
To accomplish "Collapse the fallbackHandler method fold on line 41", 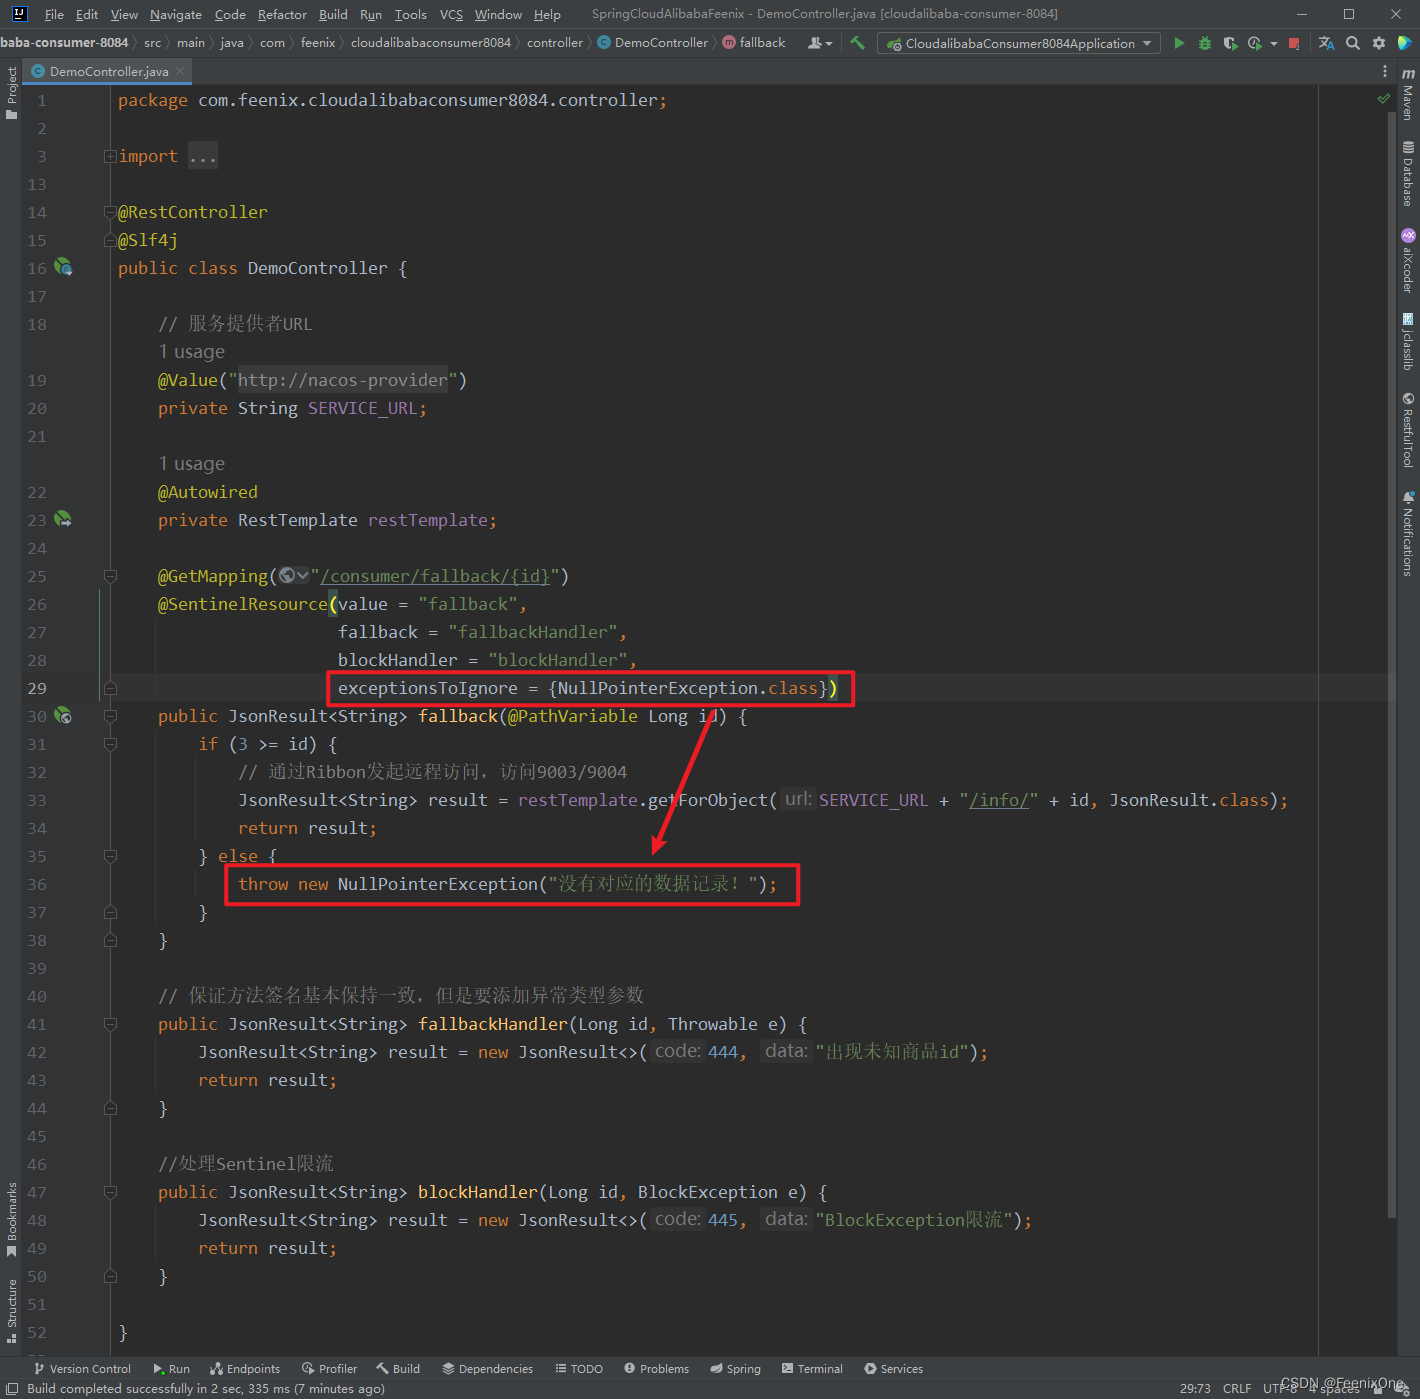I will 110,1024.
